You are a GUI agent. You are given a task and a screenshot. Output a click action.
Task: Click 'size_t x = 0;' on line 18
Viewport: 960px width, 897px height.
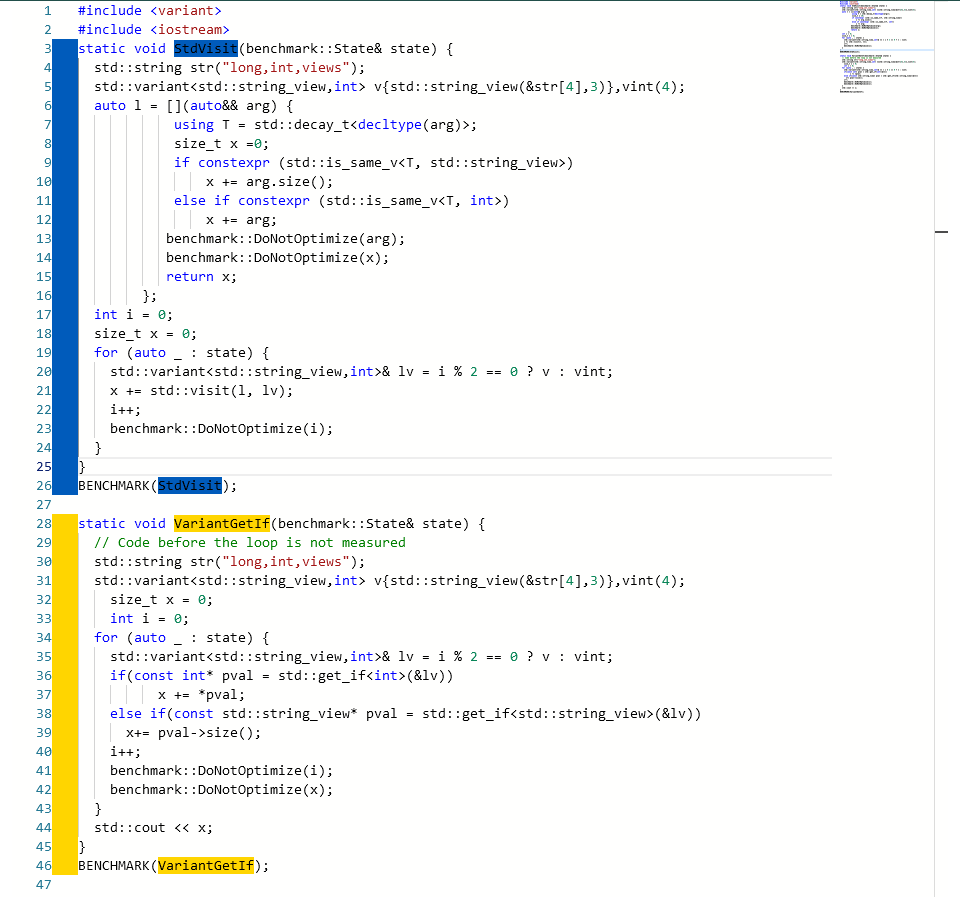click(x=146, y=333)
